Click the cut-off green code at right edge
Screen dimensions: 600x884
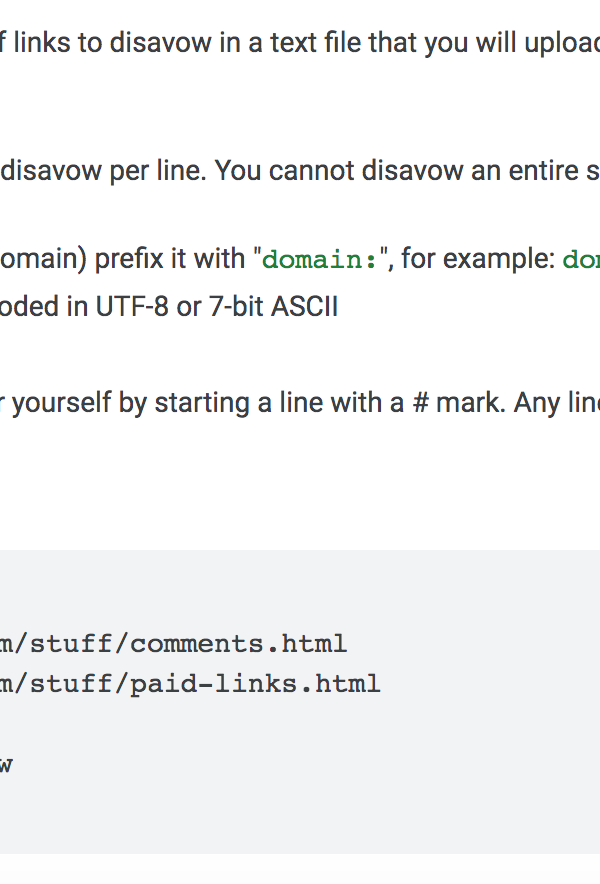click(x=581, y=260)
